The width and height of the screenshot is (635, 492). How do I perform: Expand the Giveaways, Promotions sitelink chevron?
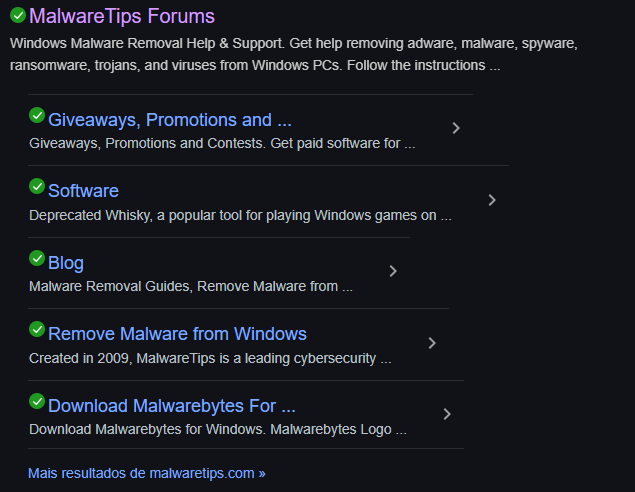456,128
